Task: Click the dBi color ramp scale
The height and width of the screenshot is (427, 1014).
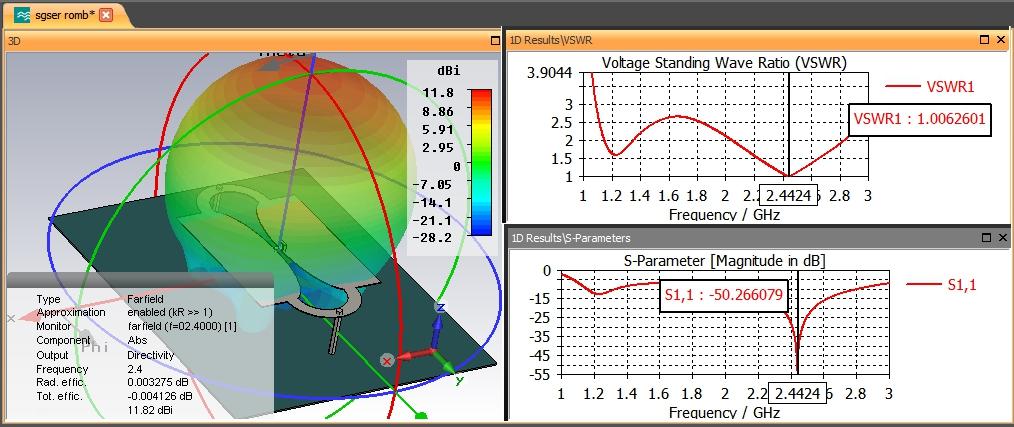Action: pos(482,162)
